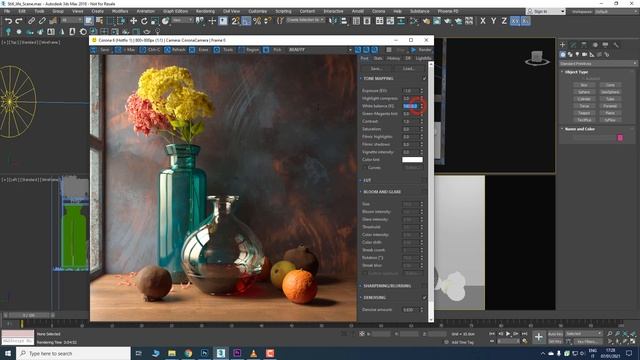Open the Modifiers menu

click(120, 11)
